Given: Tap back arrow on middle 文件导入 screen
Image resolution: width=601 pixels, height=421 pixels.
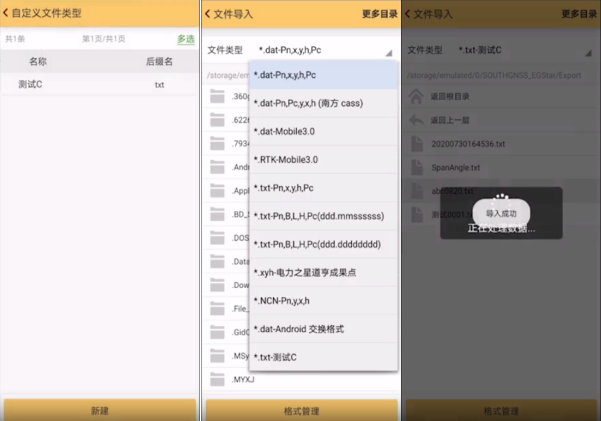Looking at the screenshot, I should pyautogui.click(x=209, y=14).
